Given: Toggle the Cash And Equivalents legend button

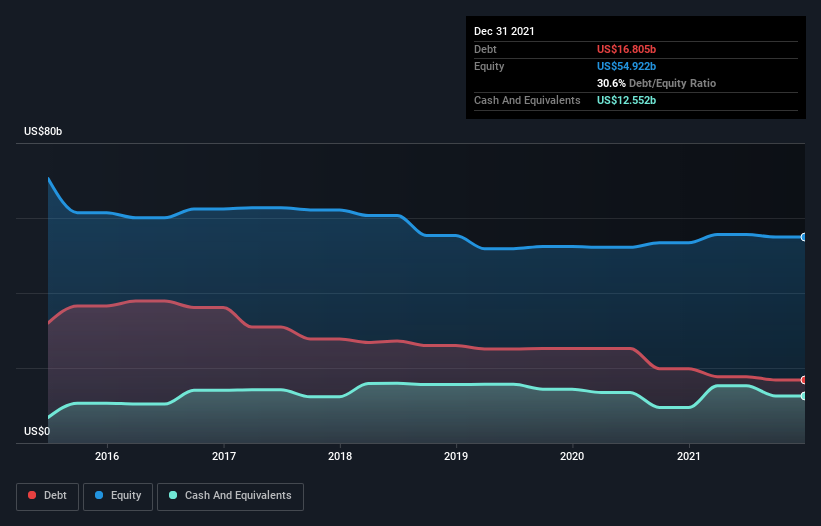Looking at the screenshot, I should (230, 496).
